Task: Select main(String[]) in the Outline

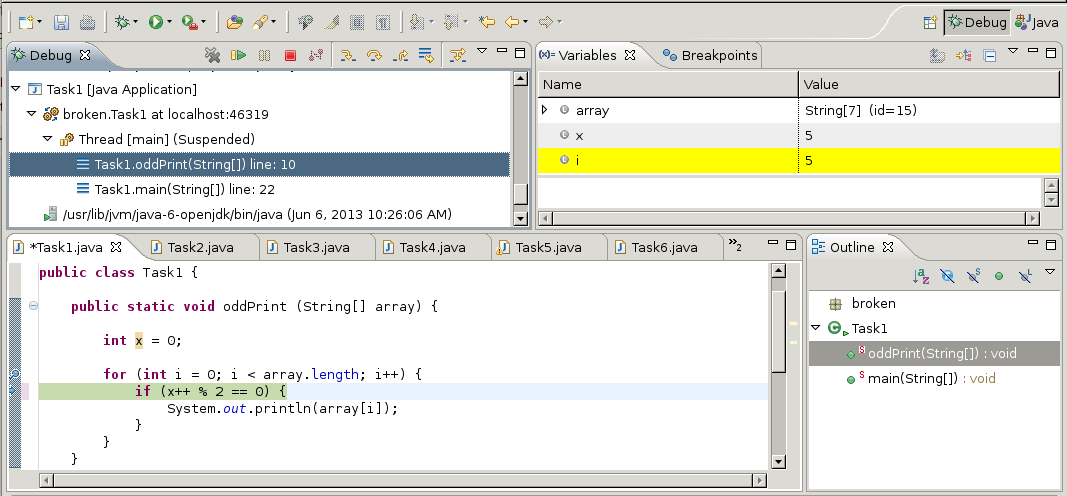Action: coord(913,379)
